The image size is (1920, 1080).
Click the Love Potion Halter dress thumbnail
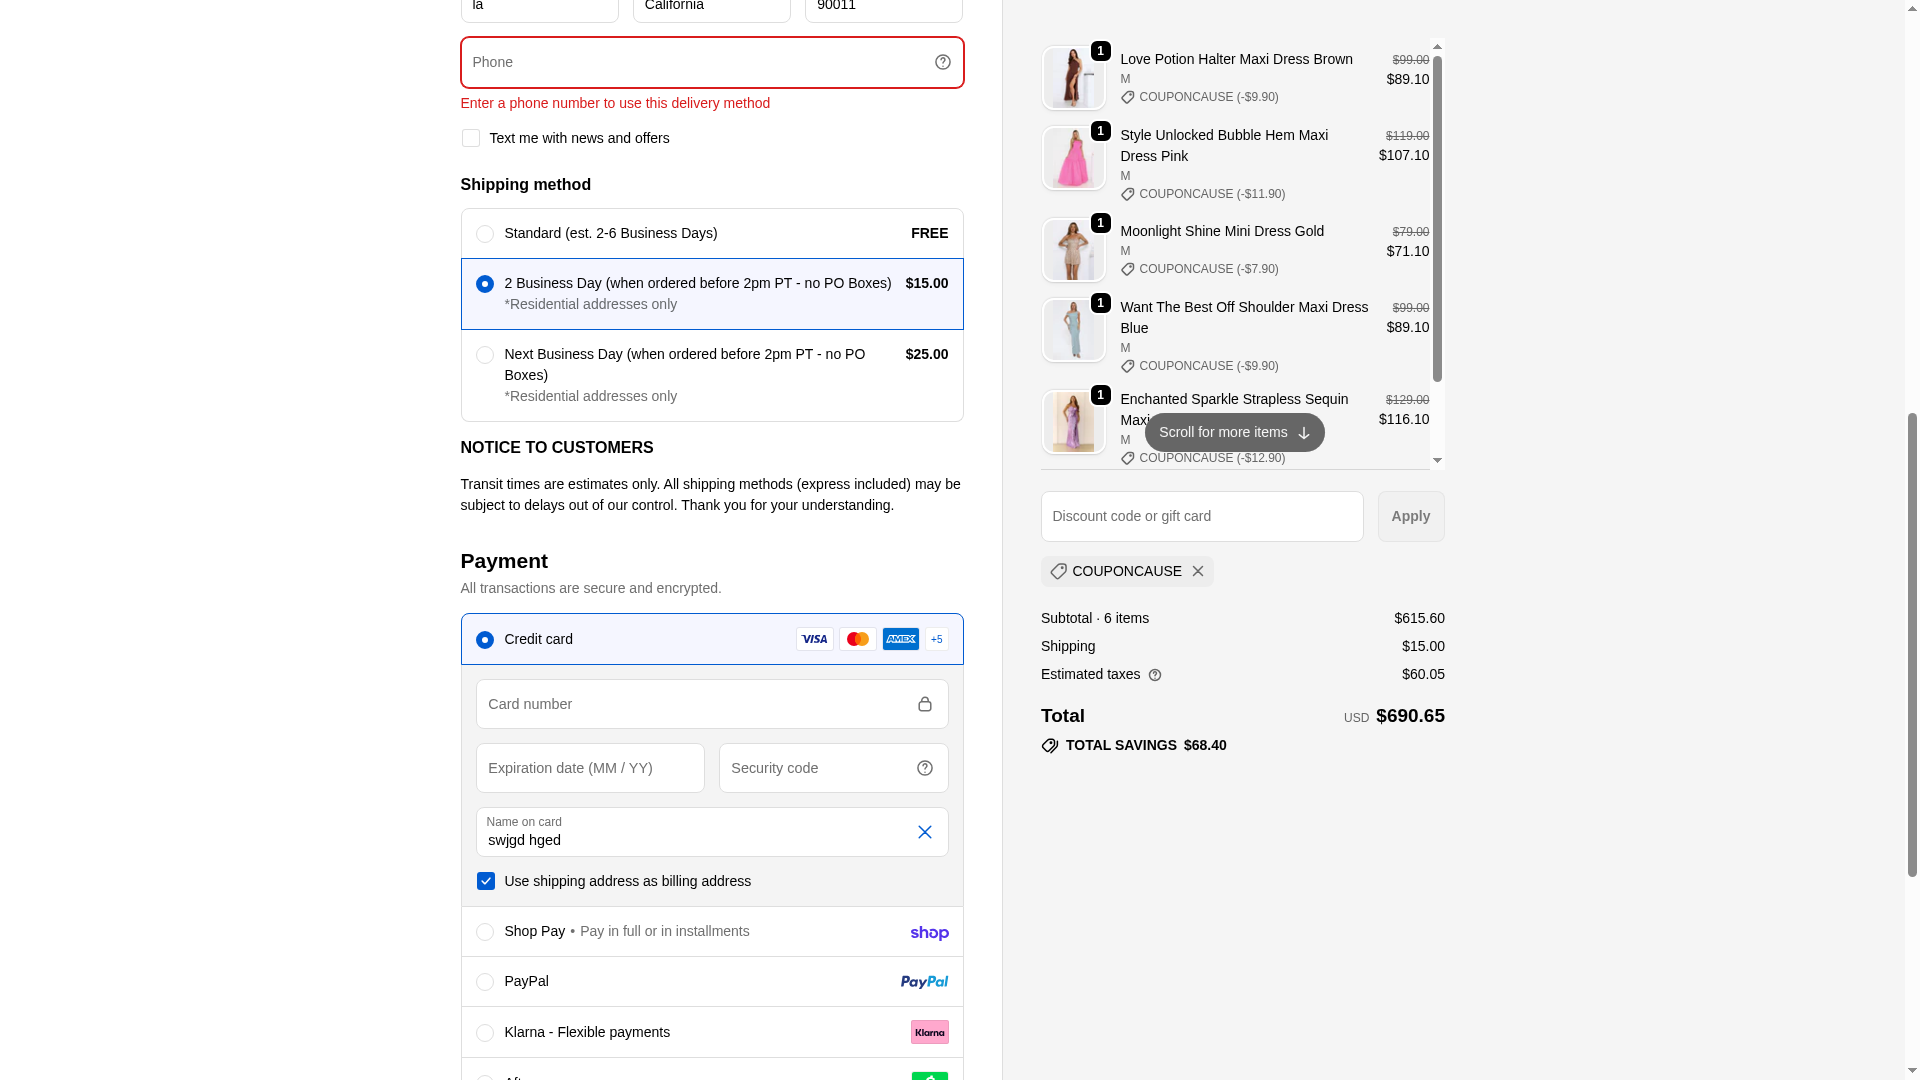(x=1073, y=78)
